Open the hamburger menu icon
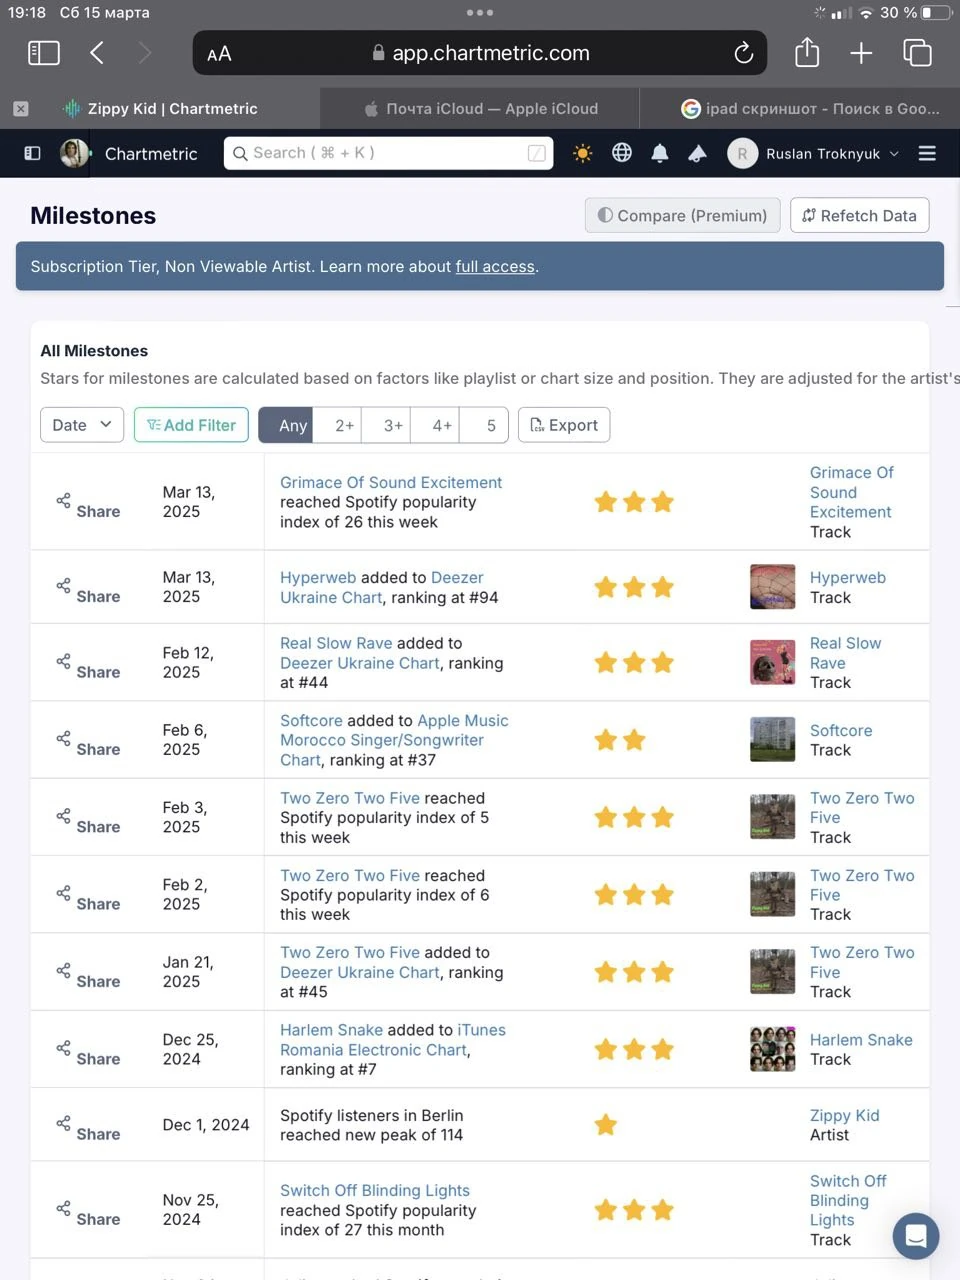Viewport: 960px width, 1280px height. pos(927,153)
